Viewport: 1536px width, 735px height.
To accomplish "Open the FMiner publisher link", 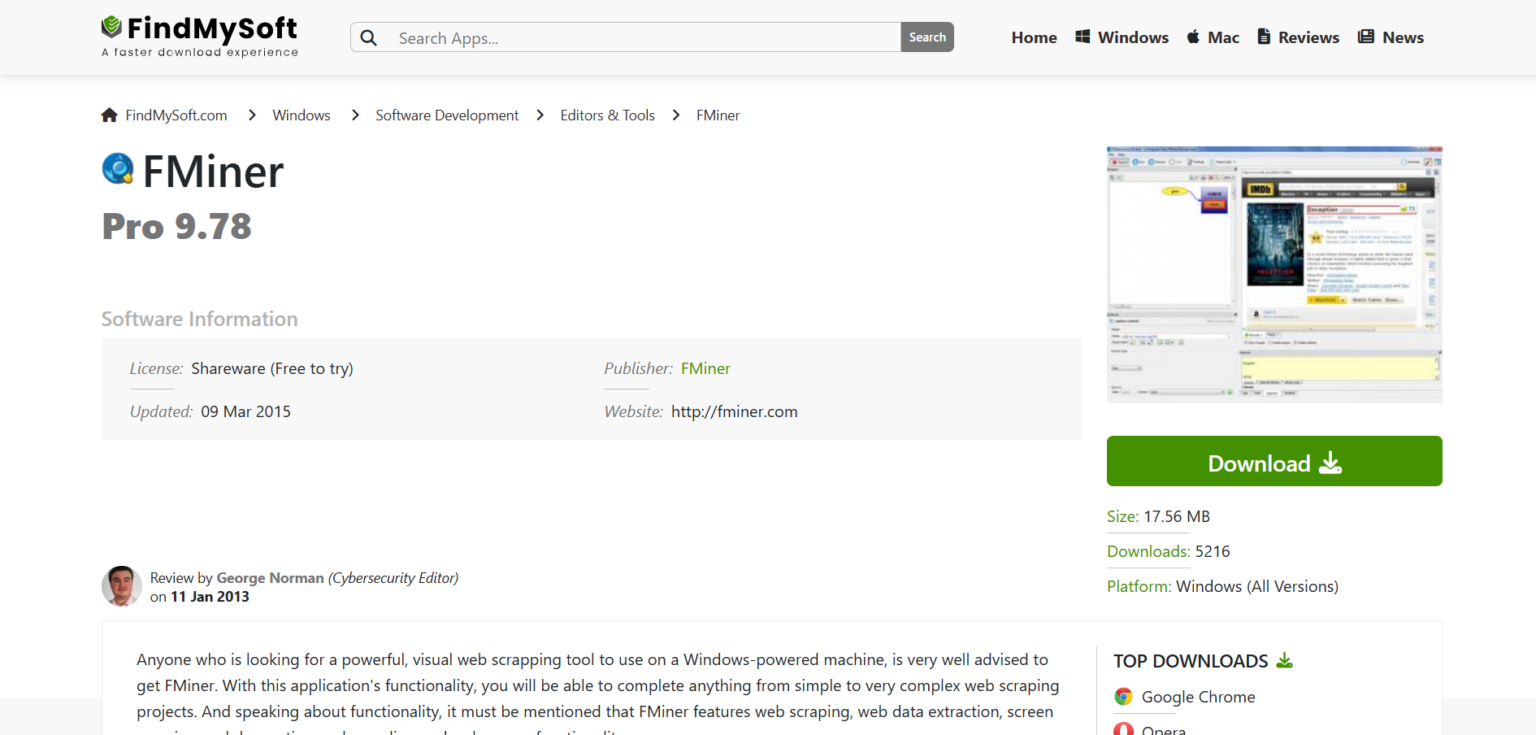I will click(x=705, y=368).
